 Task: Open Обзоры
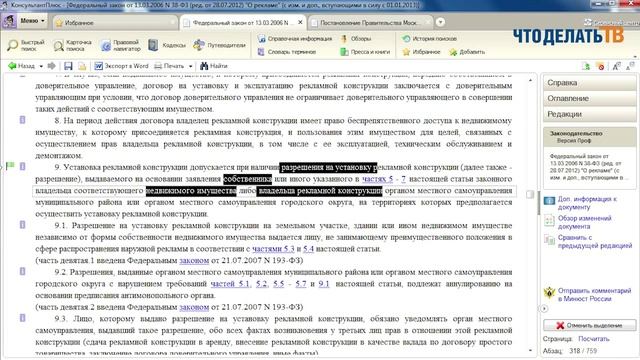click(356, 39)
